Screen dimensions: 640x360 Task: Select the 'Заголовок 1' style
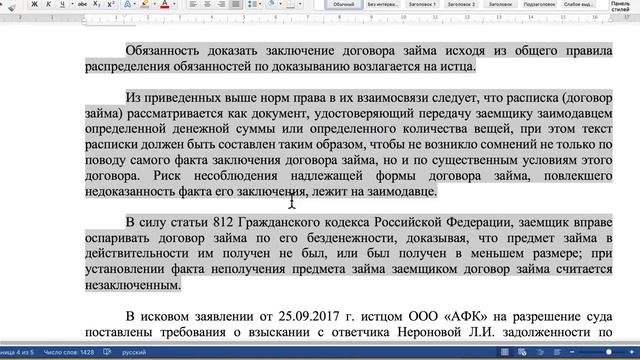click(x=422, y=4)
